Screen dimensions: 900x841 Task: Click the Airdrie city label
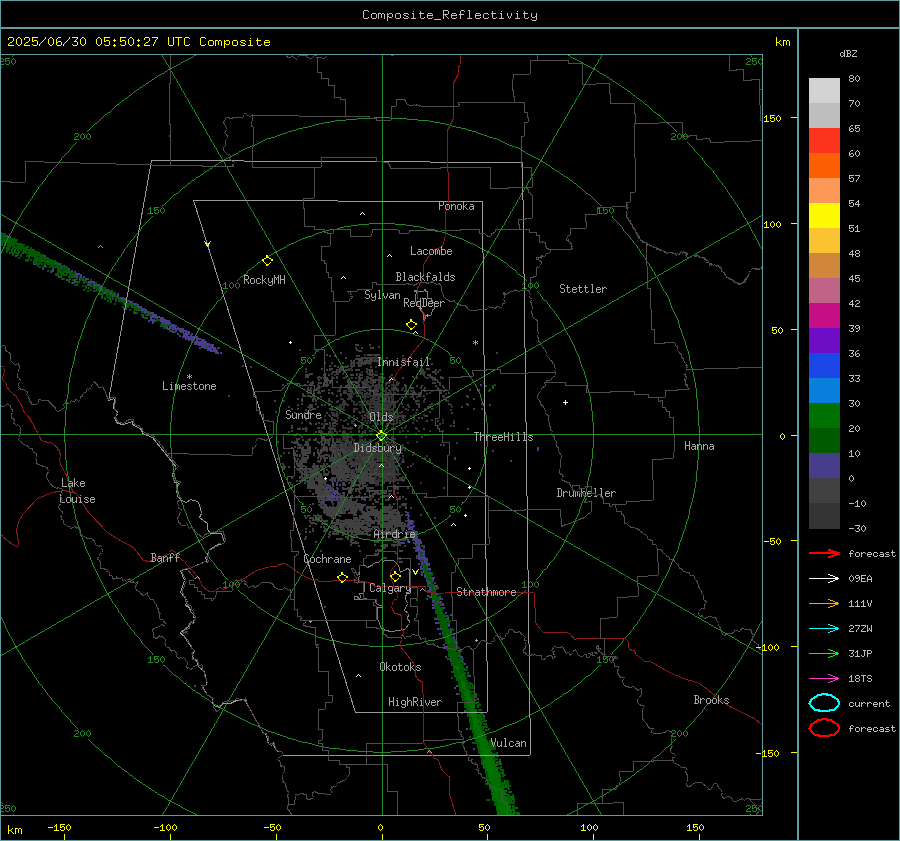click(x=394, y=534)
